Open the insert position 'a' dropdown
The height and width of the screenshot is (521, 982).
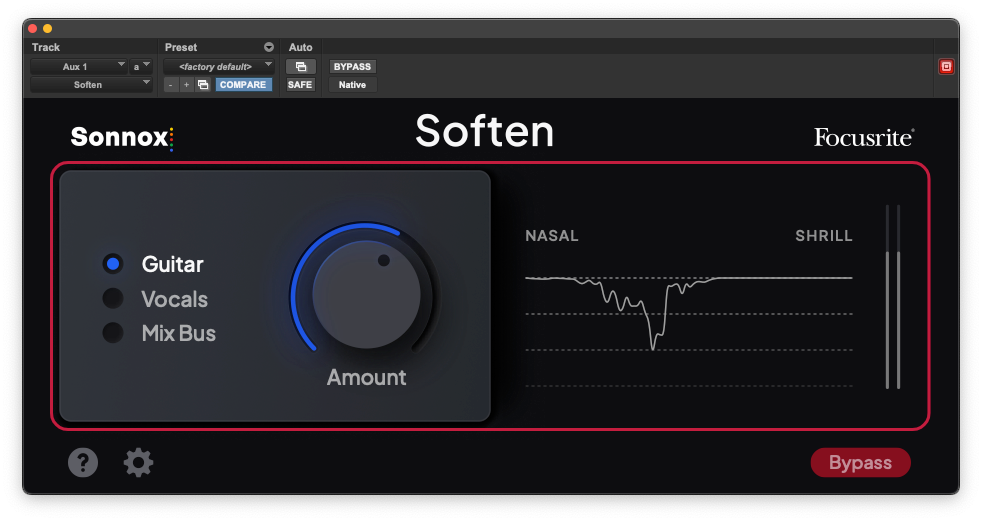[141, 66]
